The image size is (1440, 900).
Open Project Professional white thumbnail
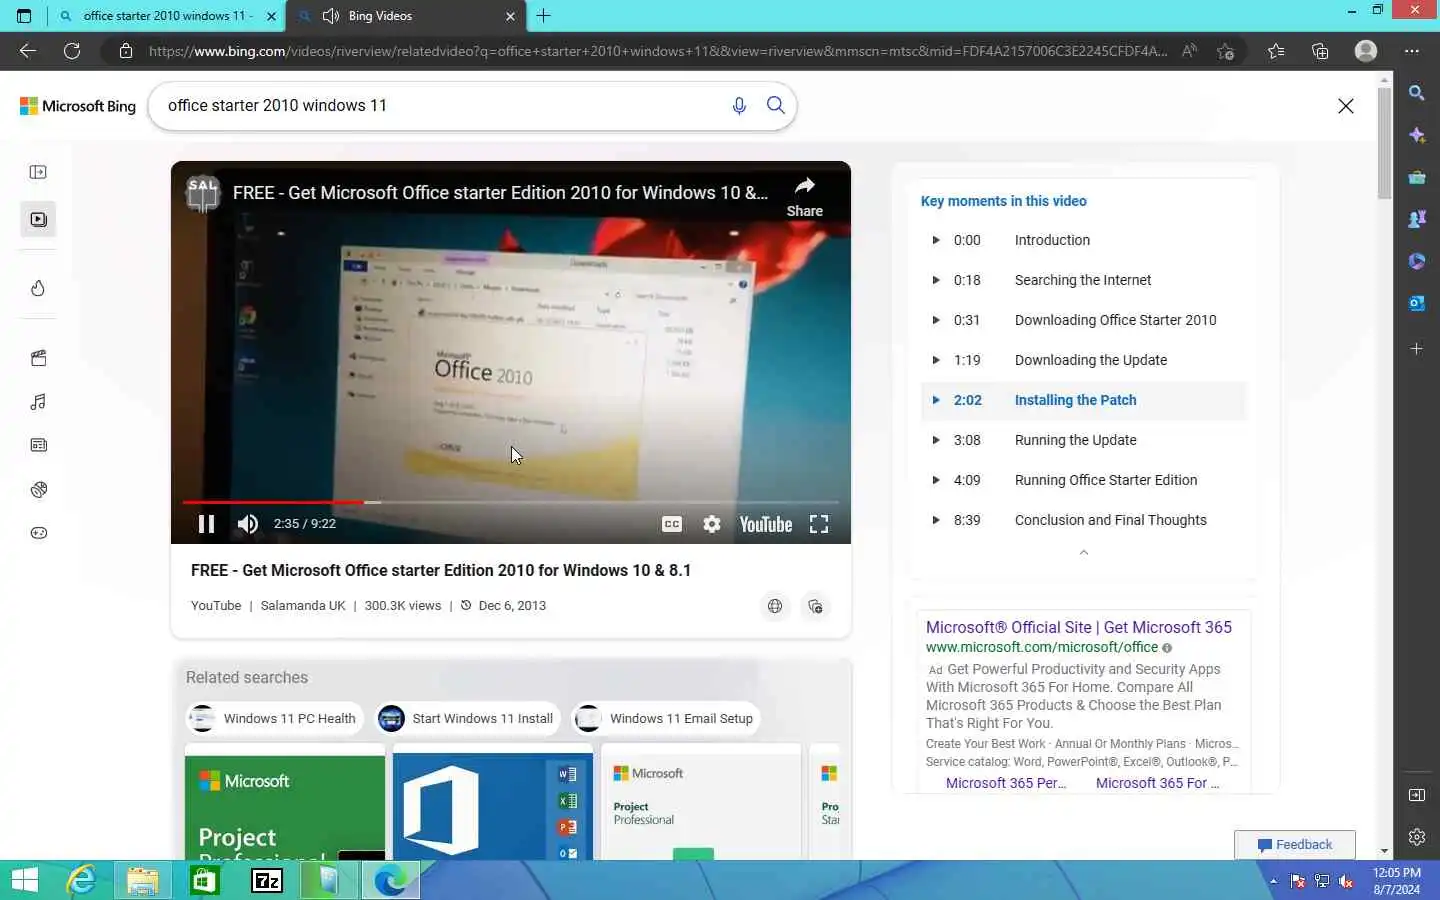click(701, 802)
